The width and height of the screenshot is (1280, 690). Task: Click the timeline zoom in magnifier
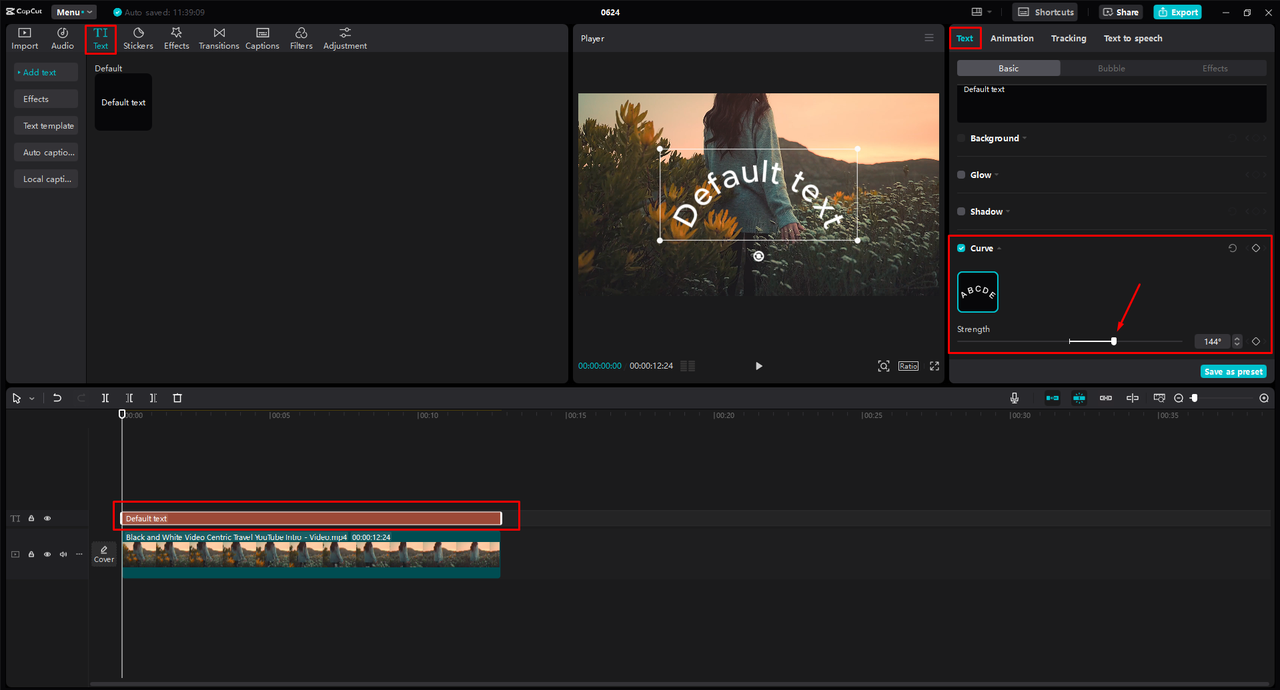coord(1264,398)
